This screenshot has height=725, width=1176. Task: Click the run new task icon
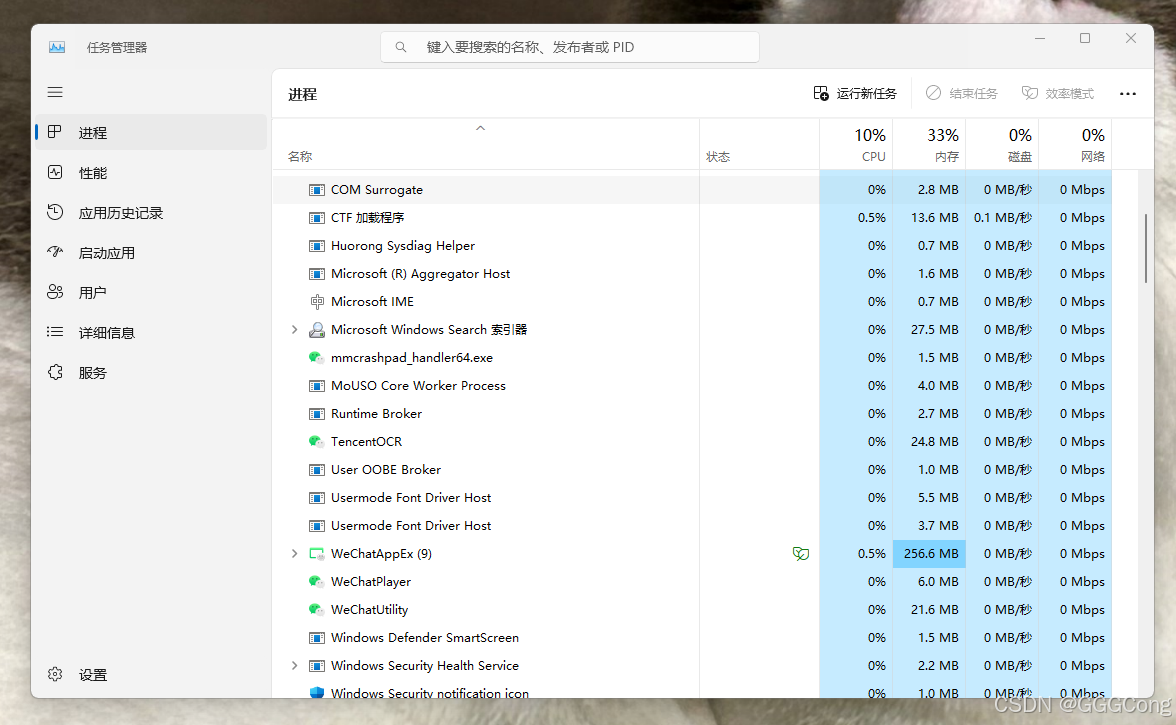click(821, 93)
